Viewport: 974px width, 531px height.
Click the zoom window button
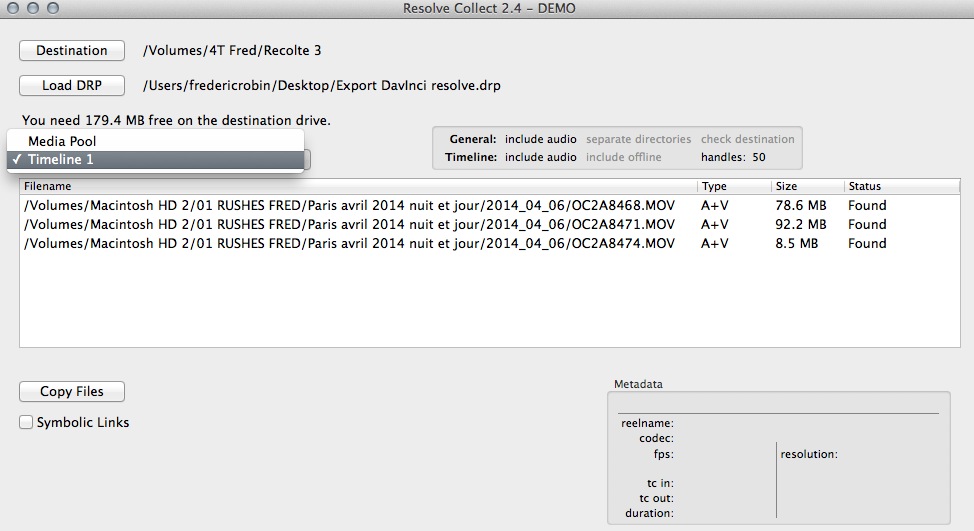(x=53, y=8)
